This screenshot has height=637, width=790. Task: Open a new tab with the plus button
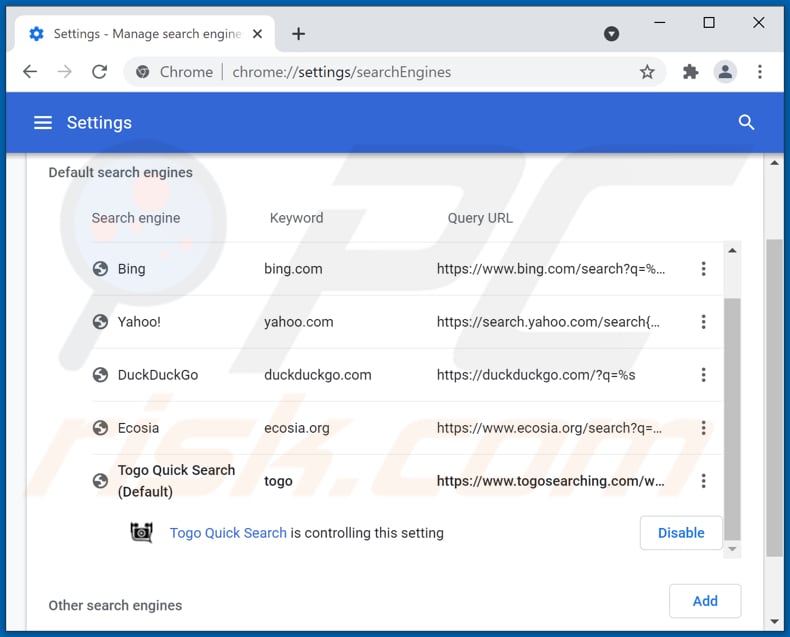point(298,34)
